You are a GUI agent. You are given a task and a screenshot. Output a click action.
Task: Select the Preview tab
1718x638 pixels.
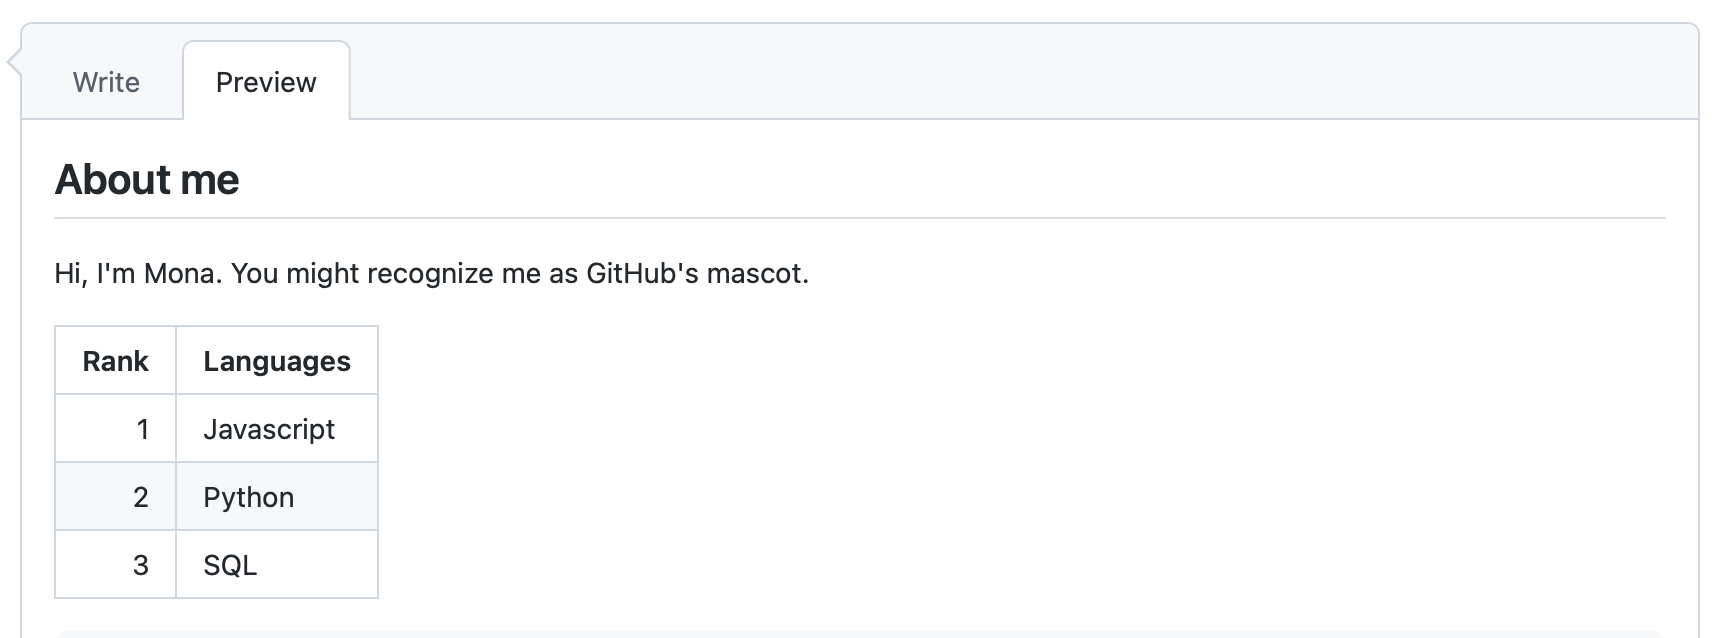point(265,81)
